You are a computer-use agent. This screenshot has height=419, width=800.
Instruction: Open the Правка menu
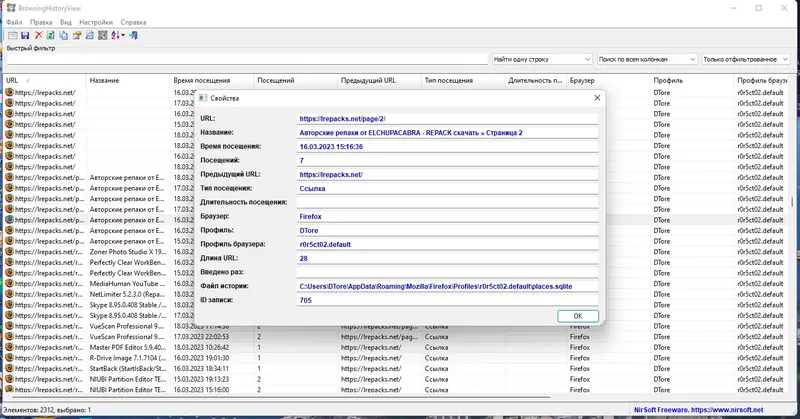[41, 22]
